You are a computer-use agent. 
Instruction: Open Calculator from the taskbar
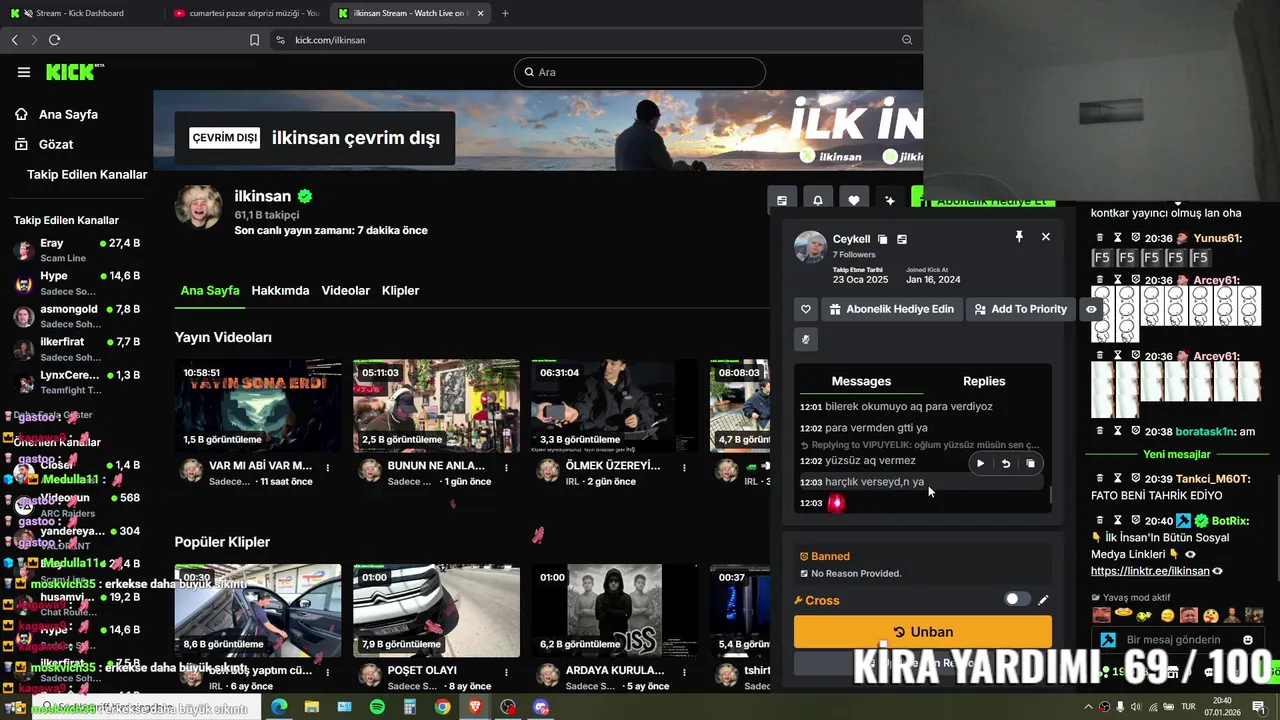410,707
